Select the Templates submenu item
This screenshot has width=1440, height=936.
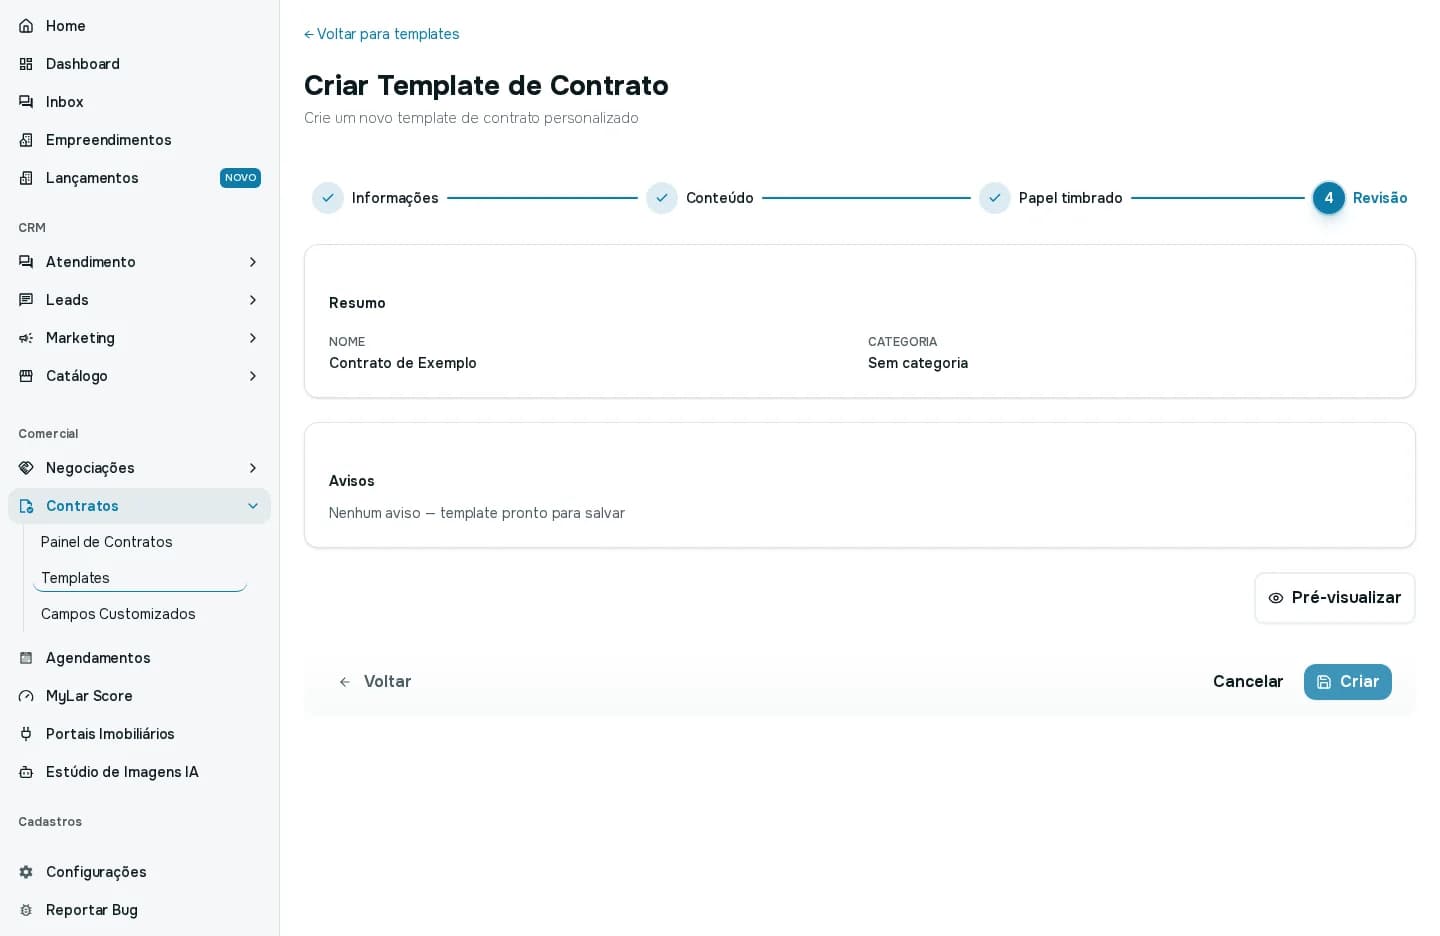tap(140, 578)
